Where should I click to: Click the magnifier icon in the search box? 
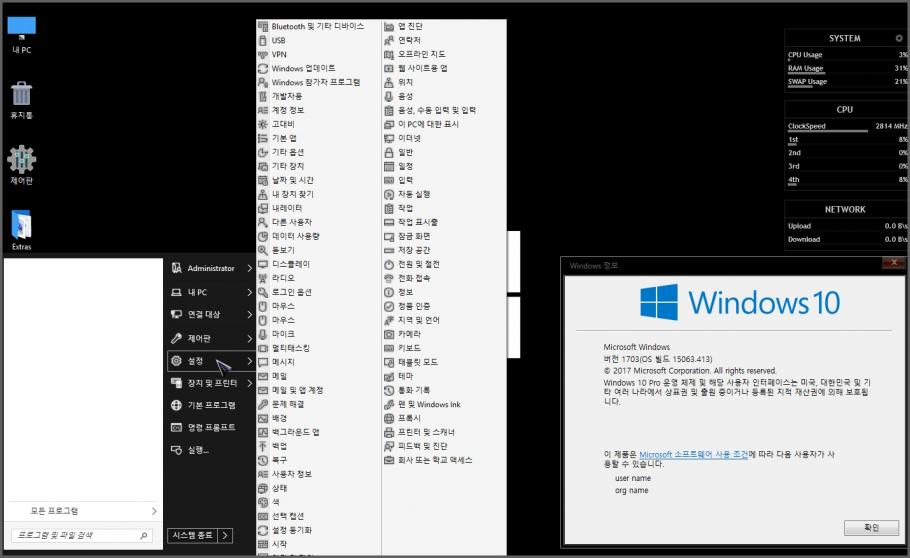143,535
